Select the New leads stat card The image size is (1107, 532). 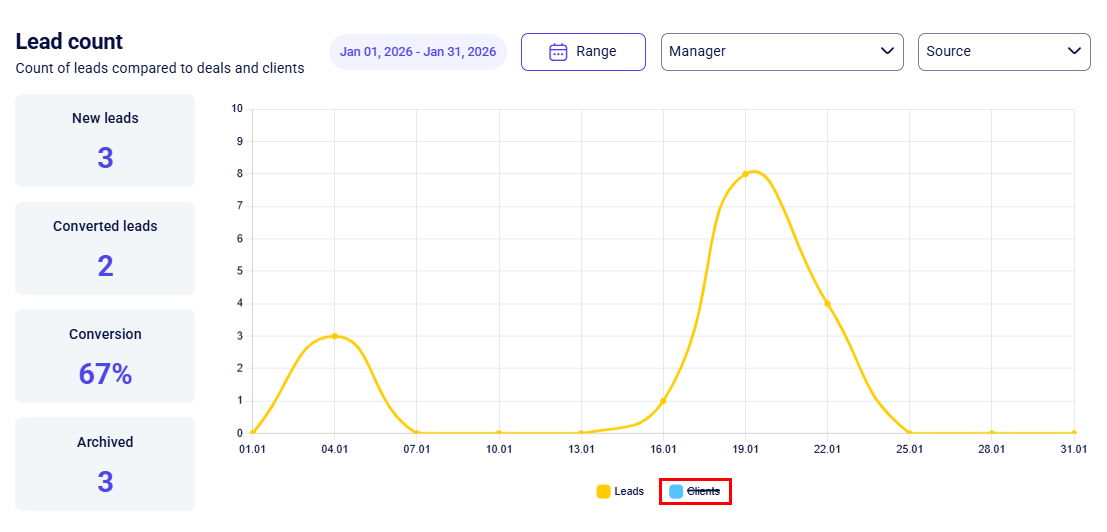pyautogui.click(x=105, y=140)
